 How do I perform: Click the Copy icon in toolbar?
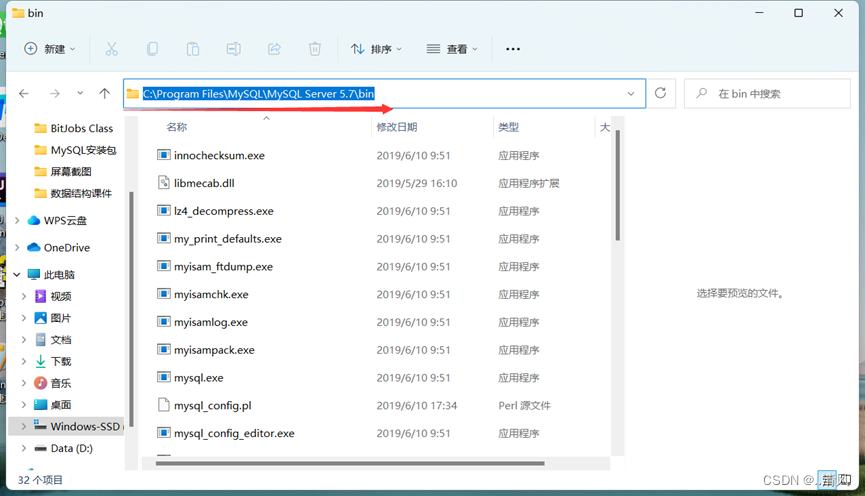pos(152,49)
